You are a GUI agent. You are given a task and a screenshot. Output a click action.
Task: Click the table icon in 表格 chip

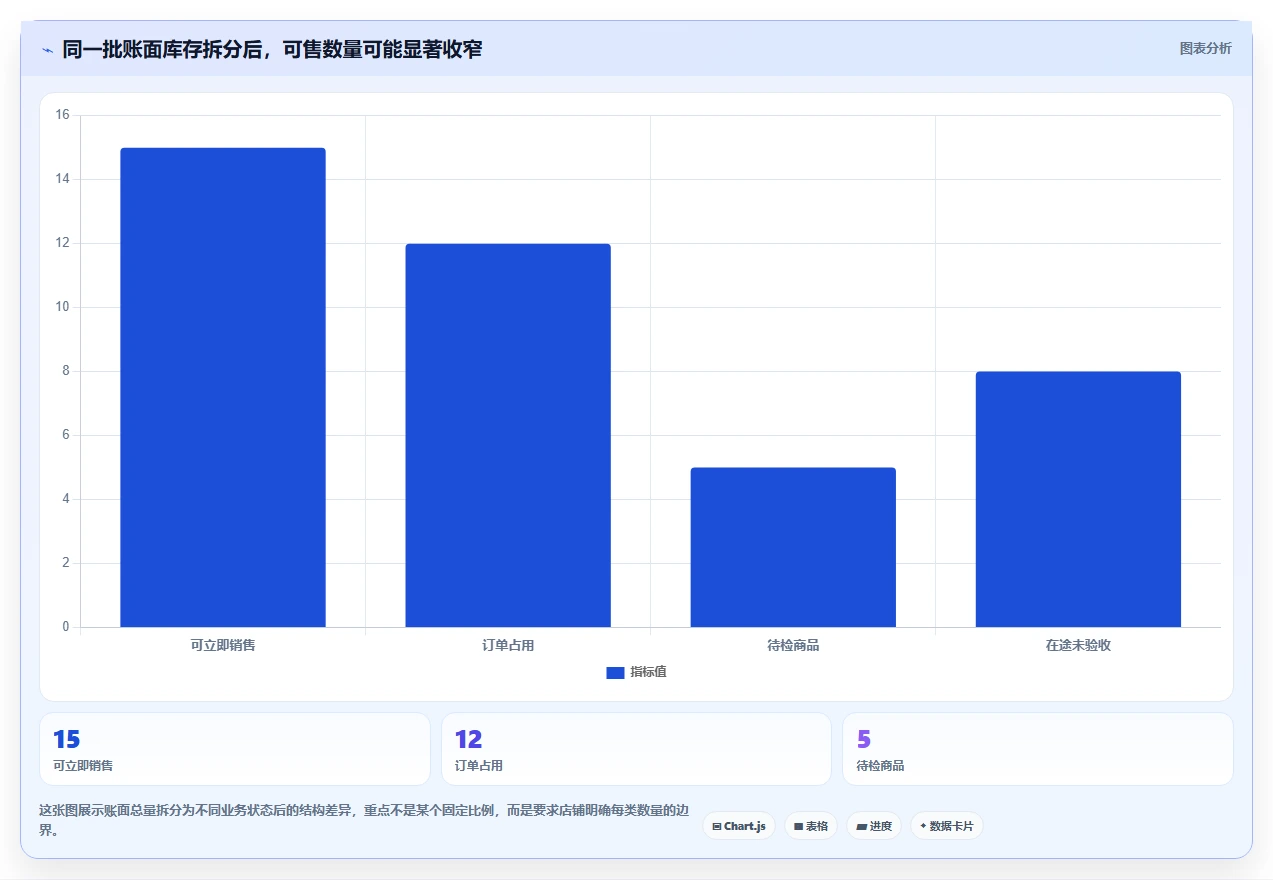798,827
